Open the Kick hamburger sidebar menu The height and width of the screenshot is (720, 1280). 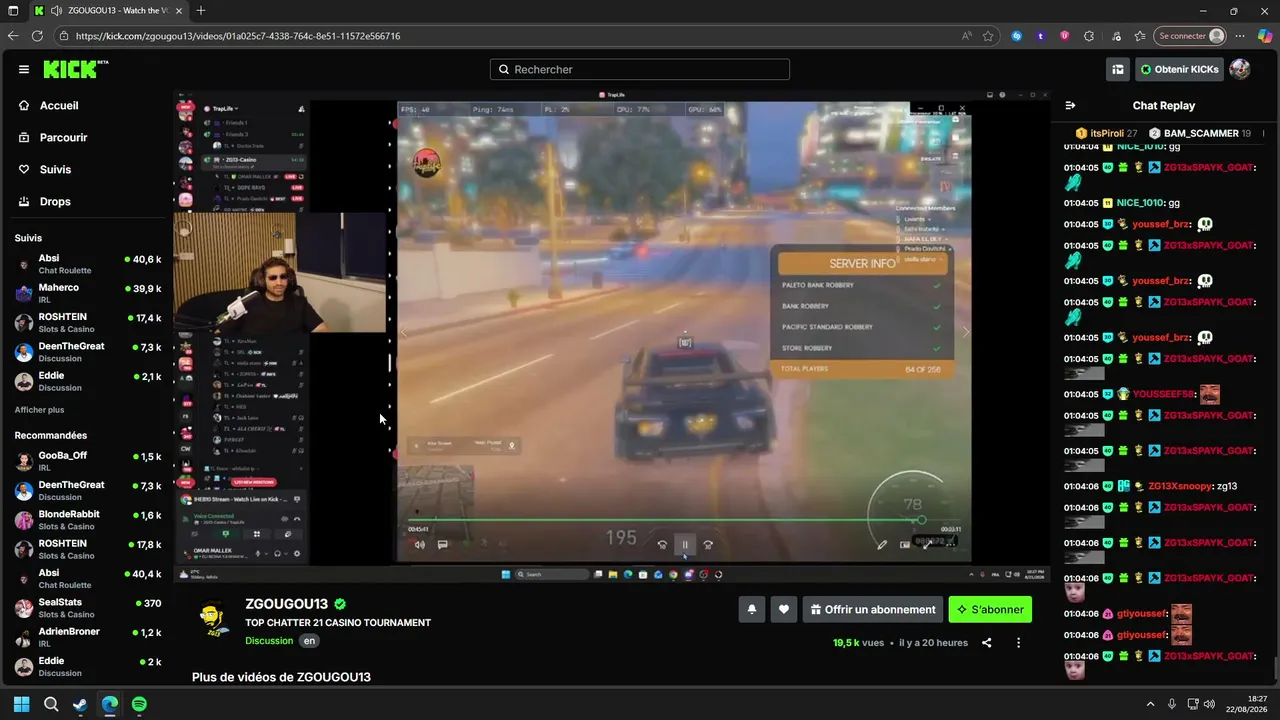pos(24,69)
